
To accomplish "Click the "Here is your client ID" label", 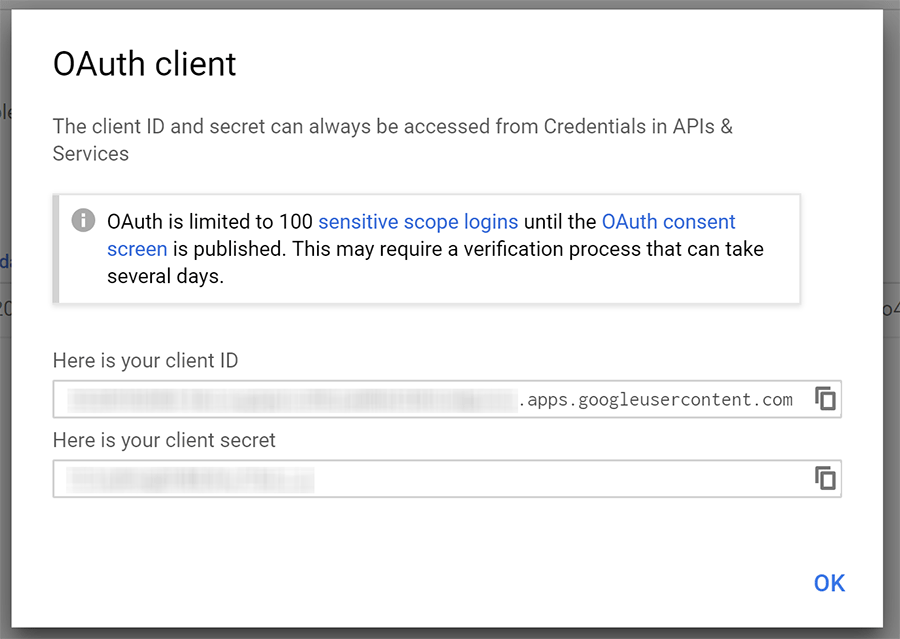I will [145, 360].
